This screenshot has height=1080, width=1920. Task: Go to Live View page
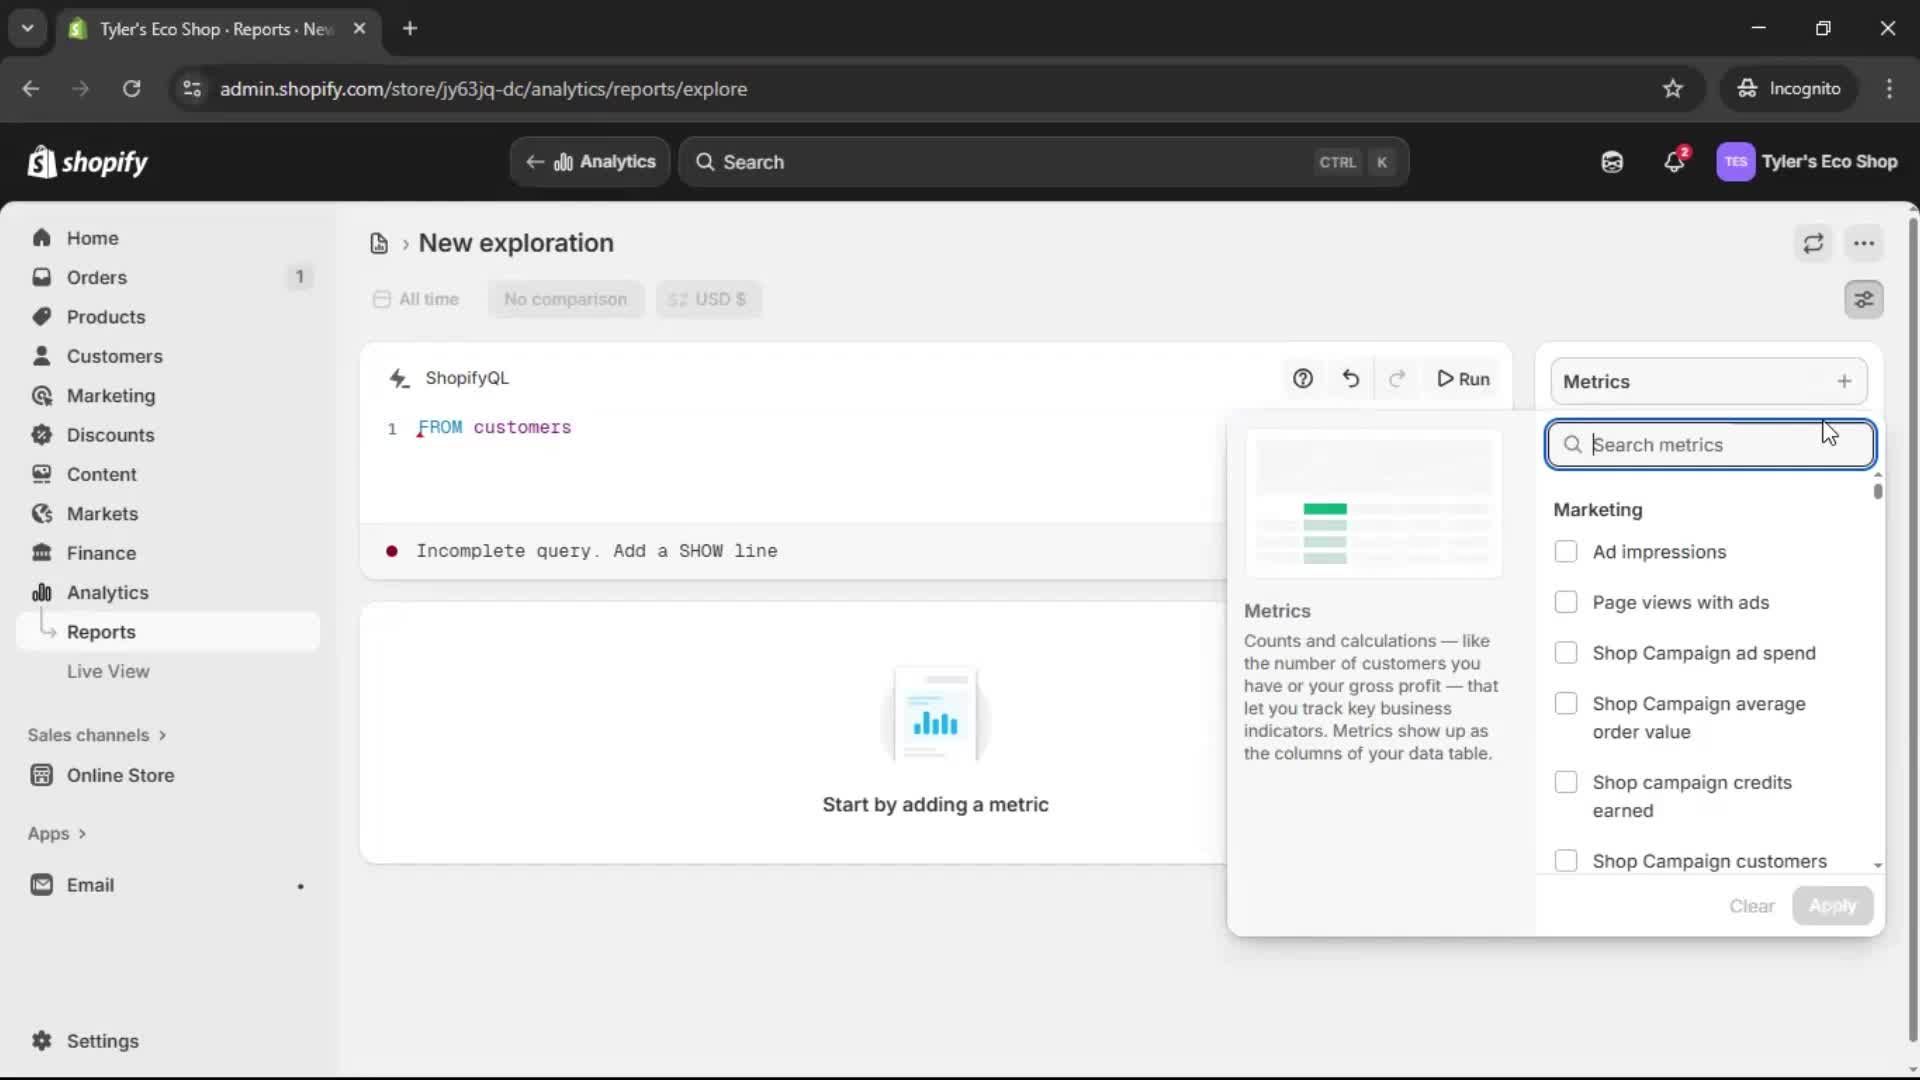(108, 672)
